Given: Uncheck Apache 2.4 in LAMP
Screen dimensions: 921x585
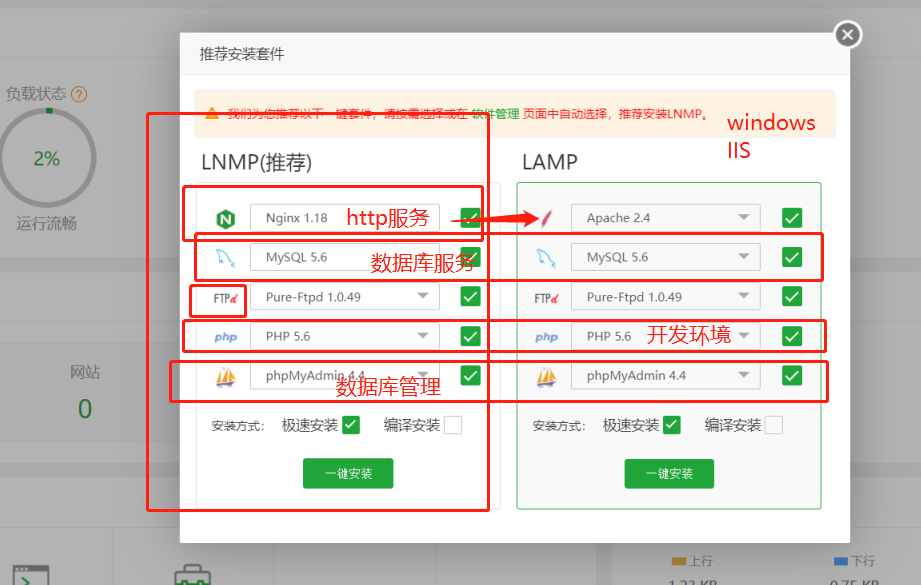Looking at the screenshot, I should [792, 218].
